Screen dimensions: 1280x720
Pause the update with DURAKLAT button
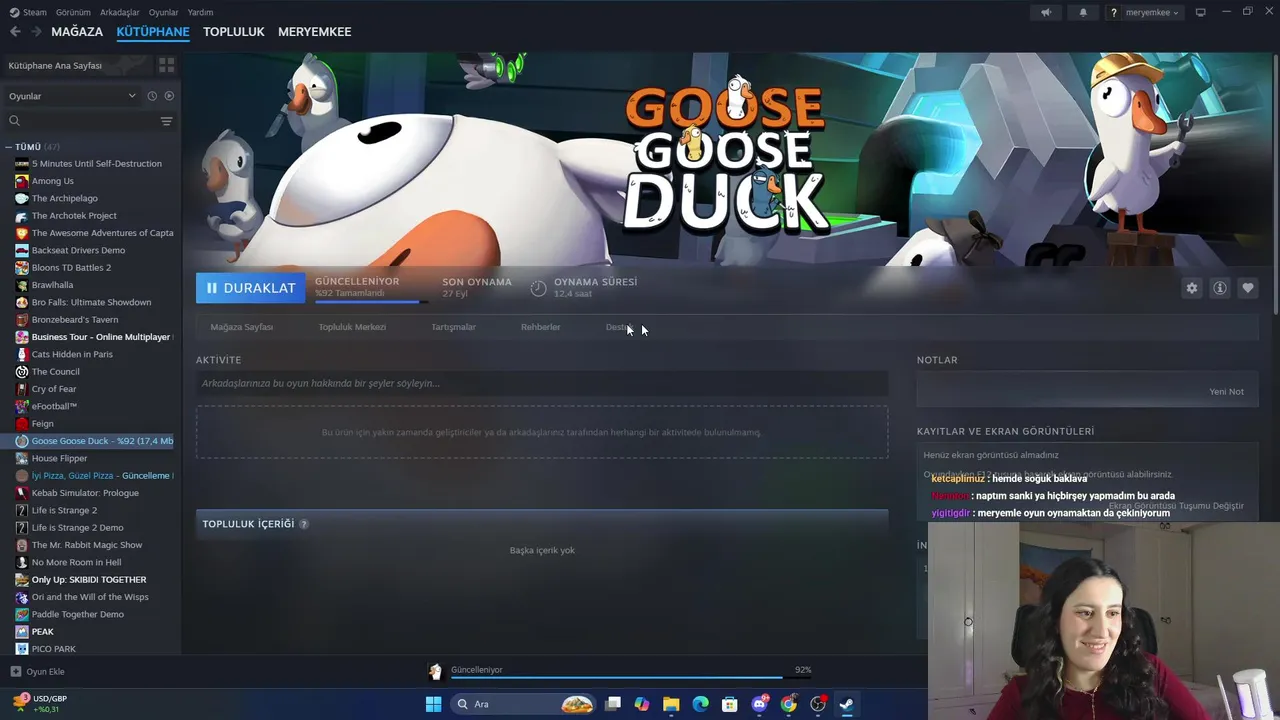251,288
